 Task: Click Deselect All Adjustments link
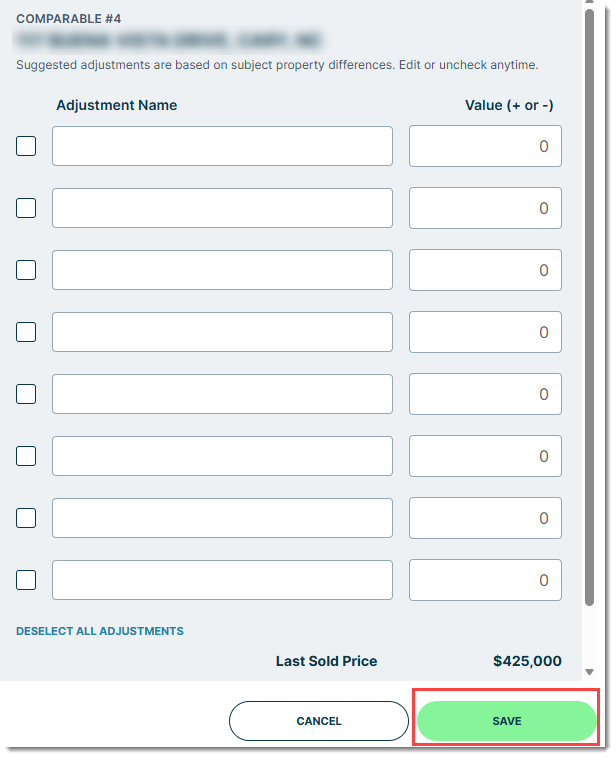click(x=100, y=631)
